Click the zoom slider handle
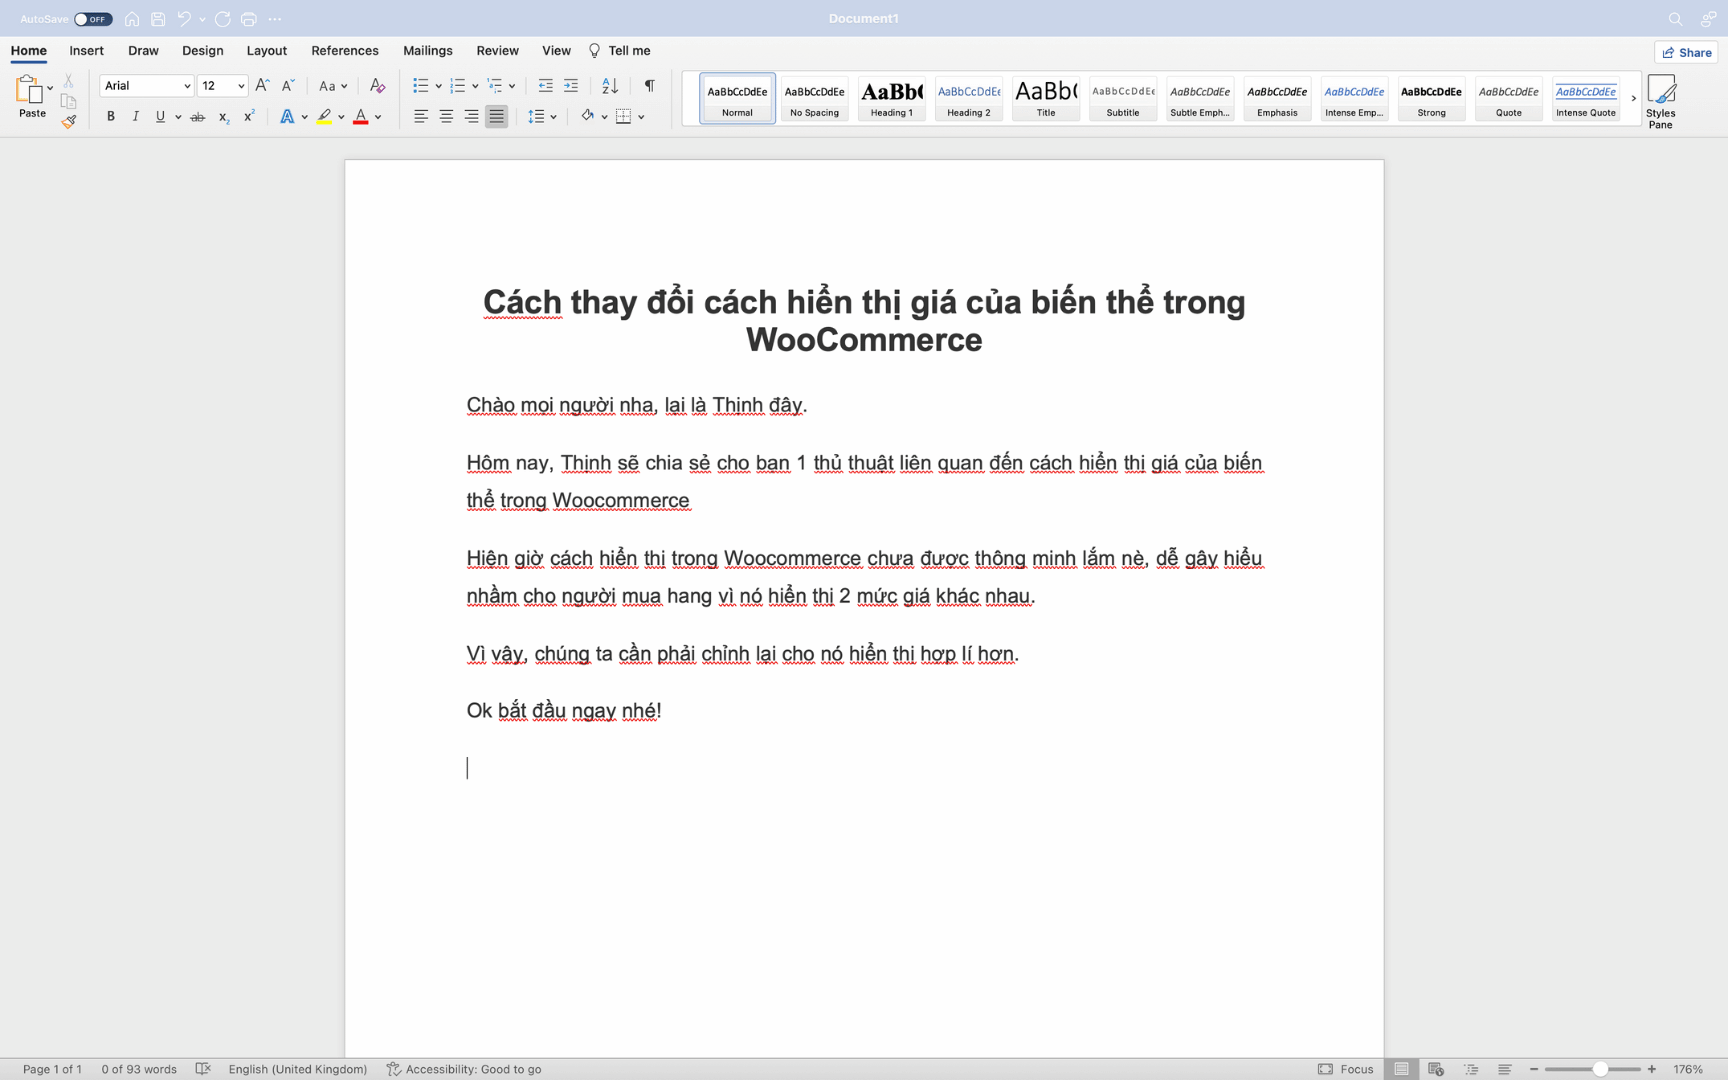This screenshot has width=1728, height=1080. (x=1600, y=1069)
